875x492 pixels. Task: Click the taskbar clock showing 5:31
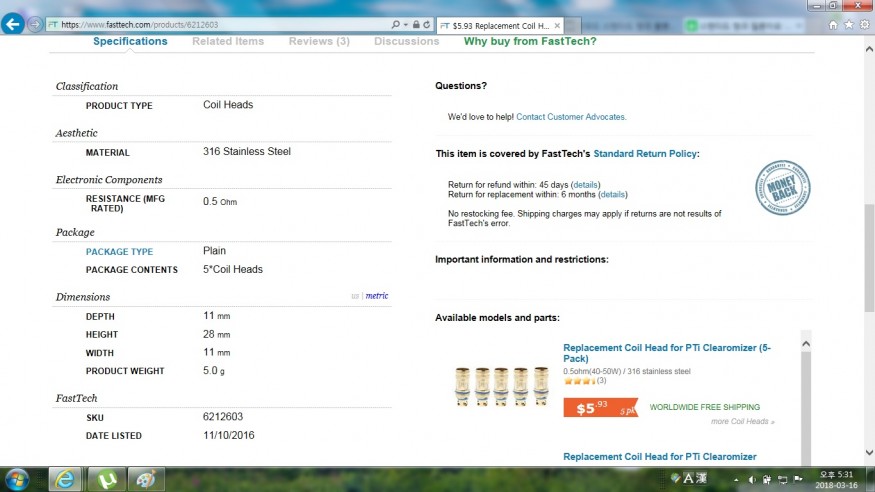tap(836, 480)
